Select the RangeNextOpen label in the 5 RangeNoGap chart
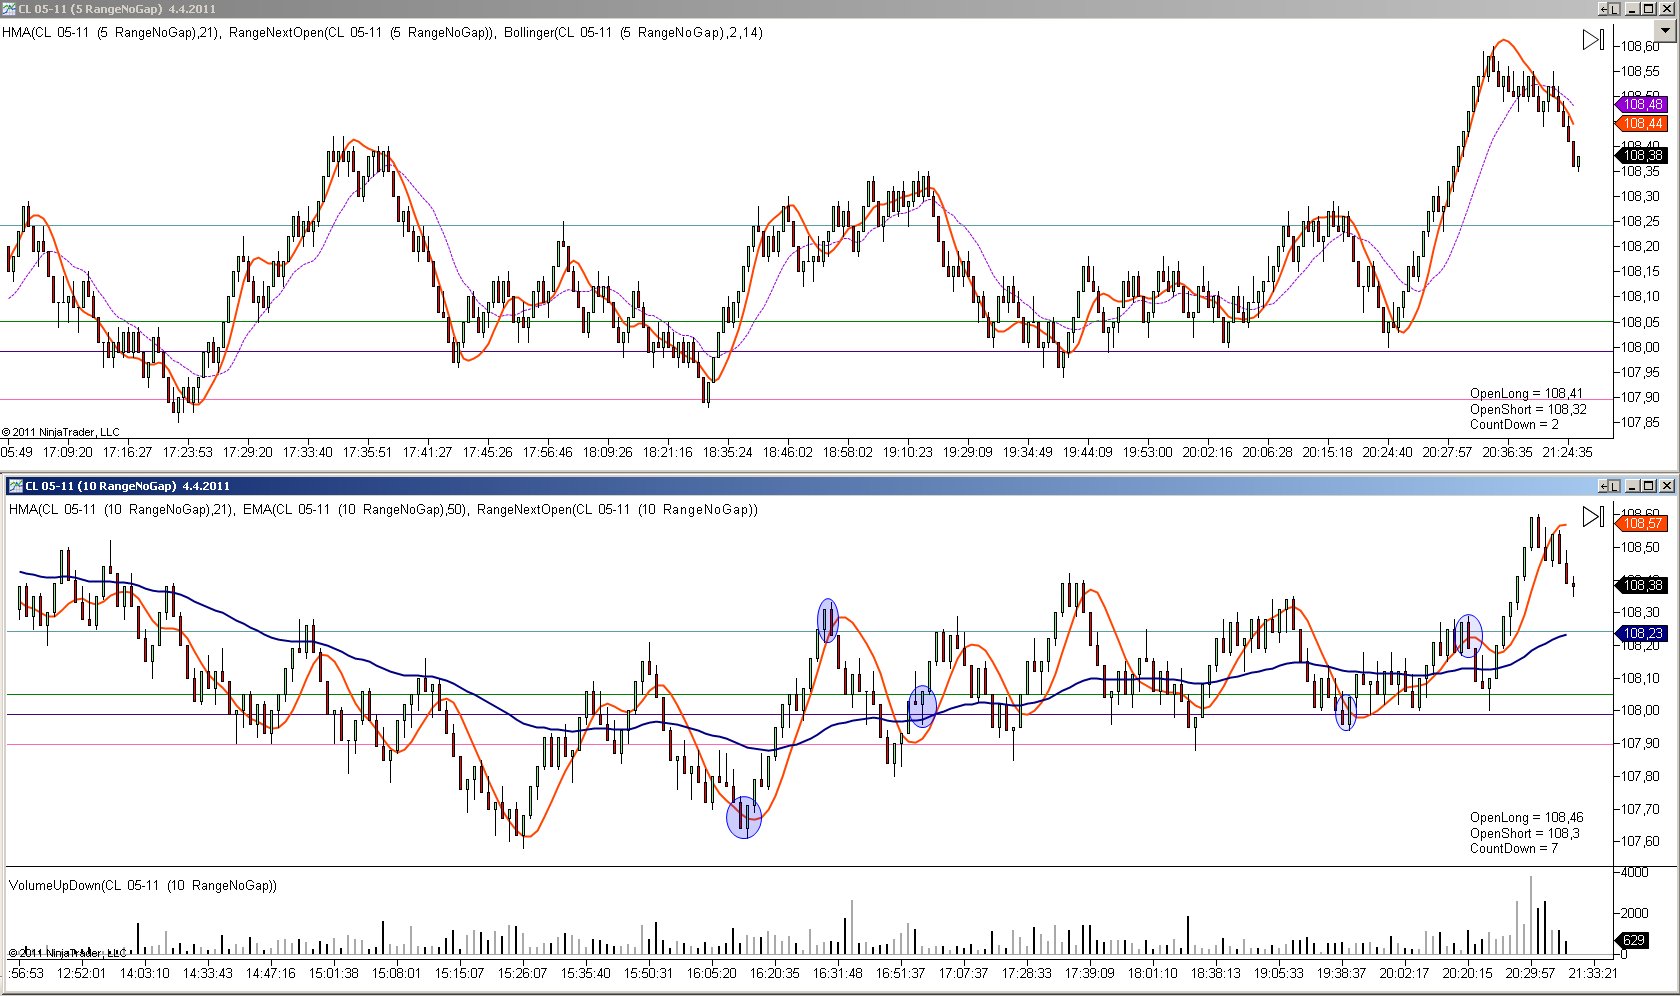The width and height of the screenshot is (1680, 996). click(x=362, y=32)
